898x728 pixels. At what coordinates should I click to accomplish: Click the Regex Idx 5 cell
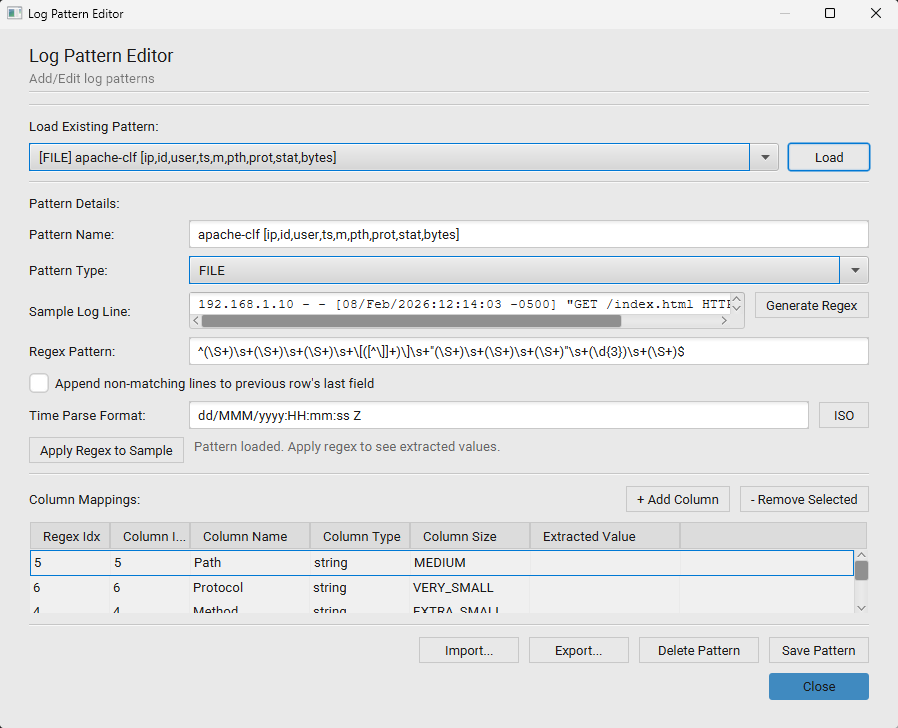coord(70,562)
